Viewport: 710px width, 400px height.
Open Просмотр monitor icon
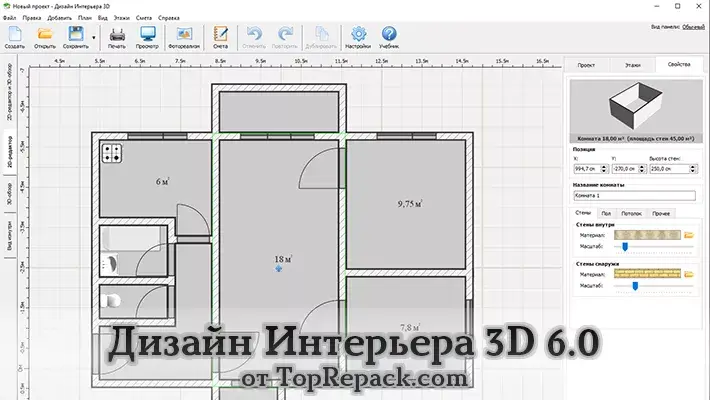(x=147, y=37)
